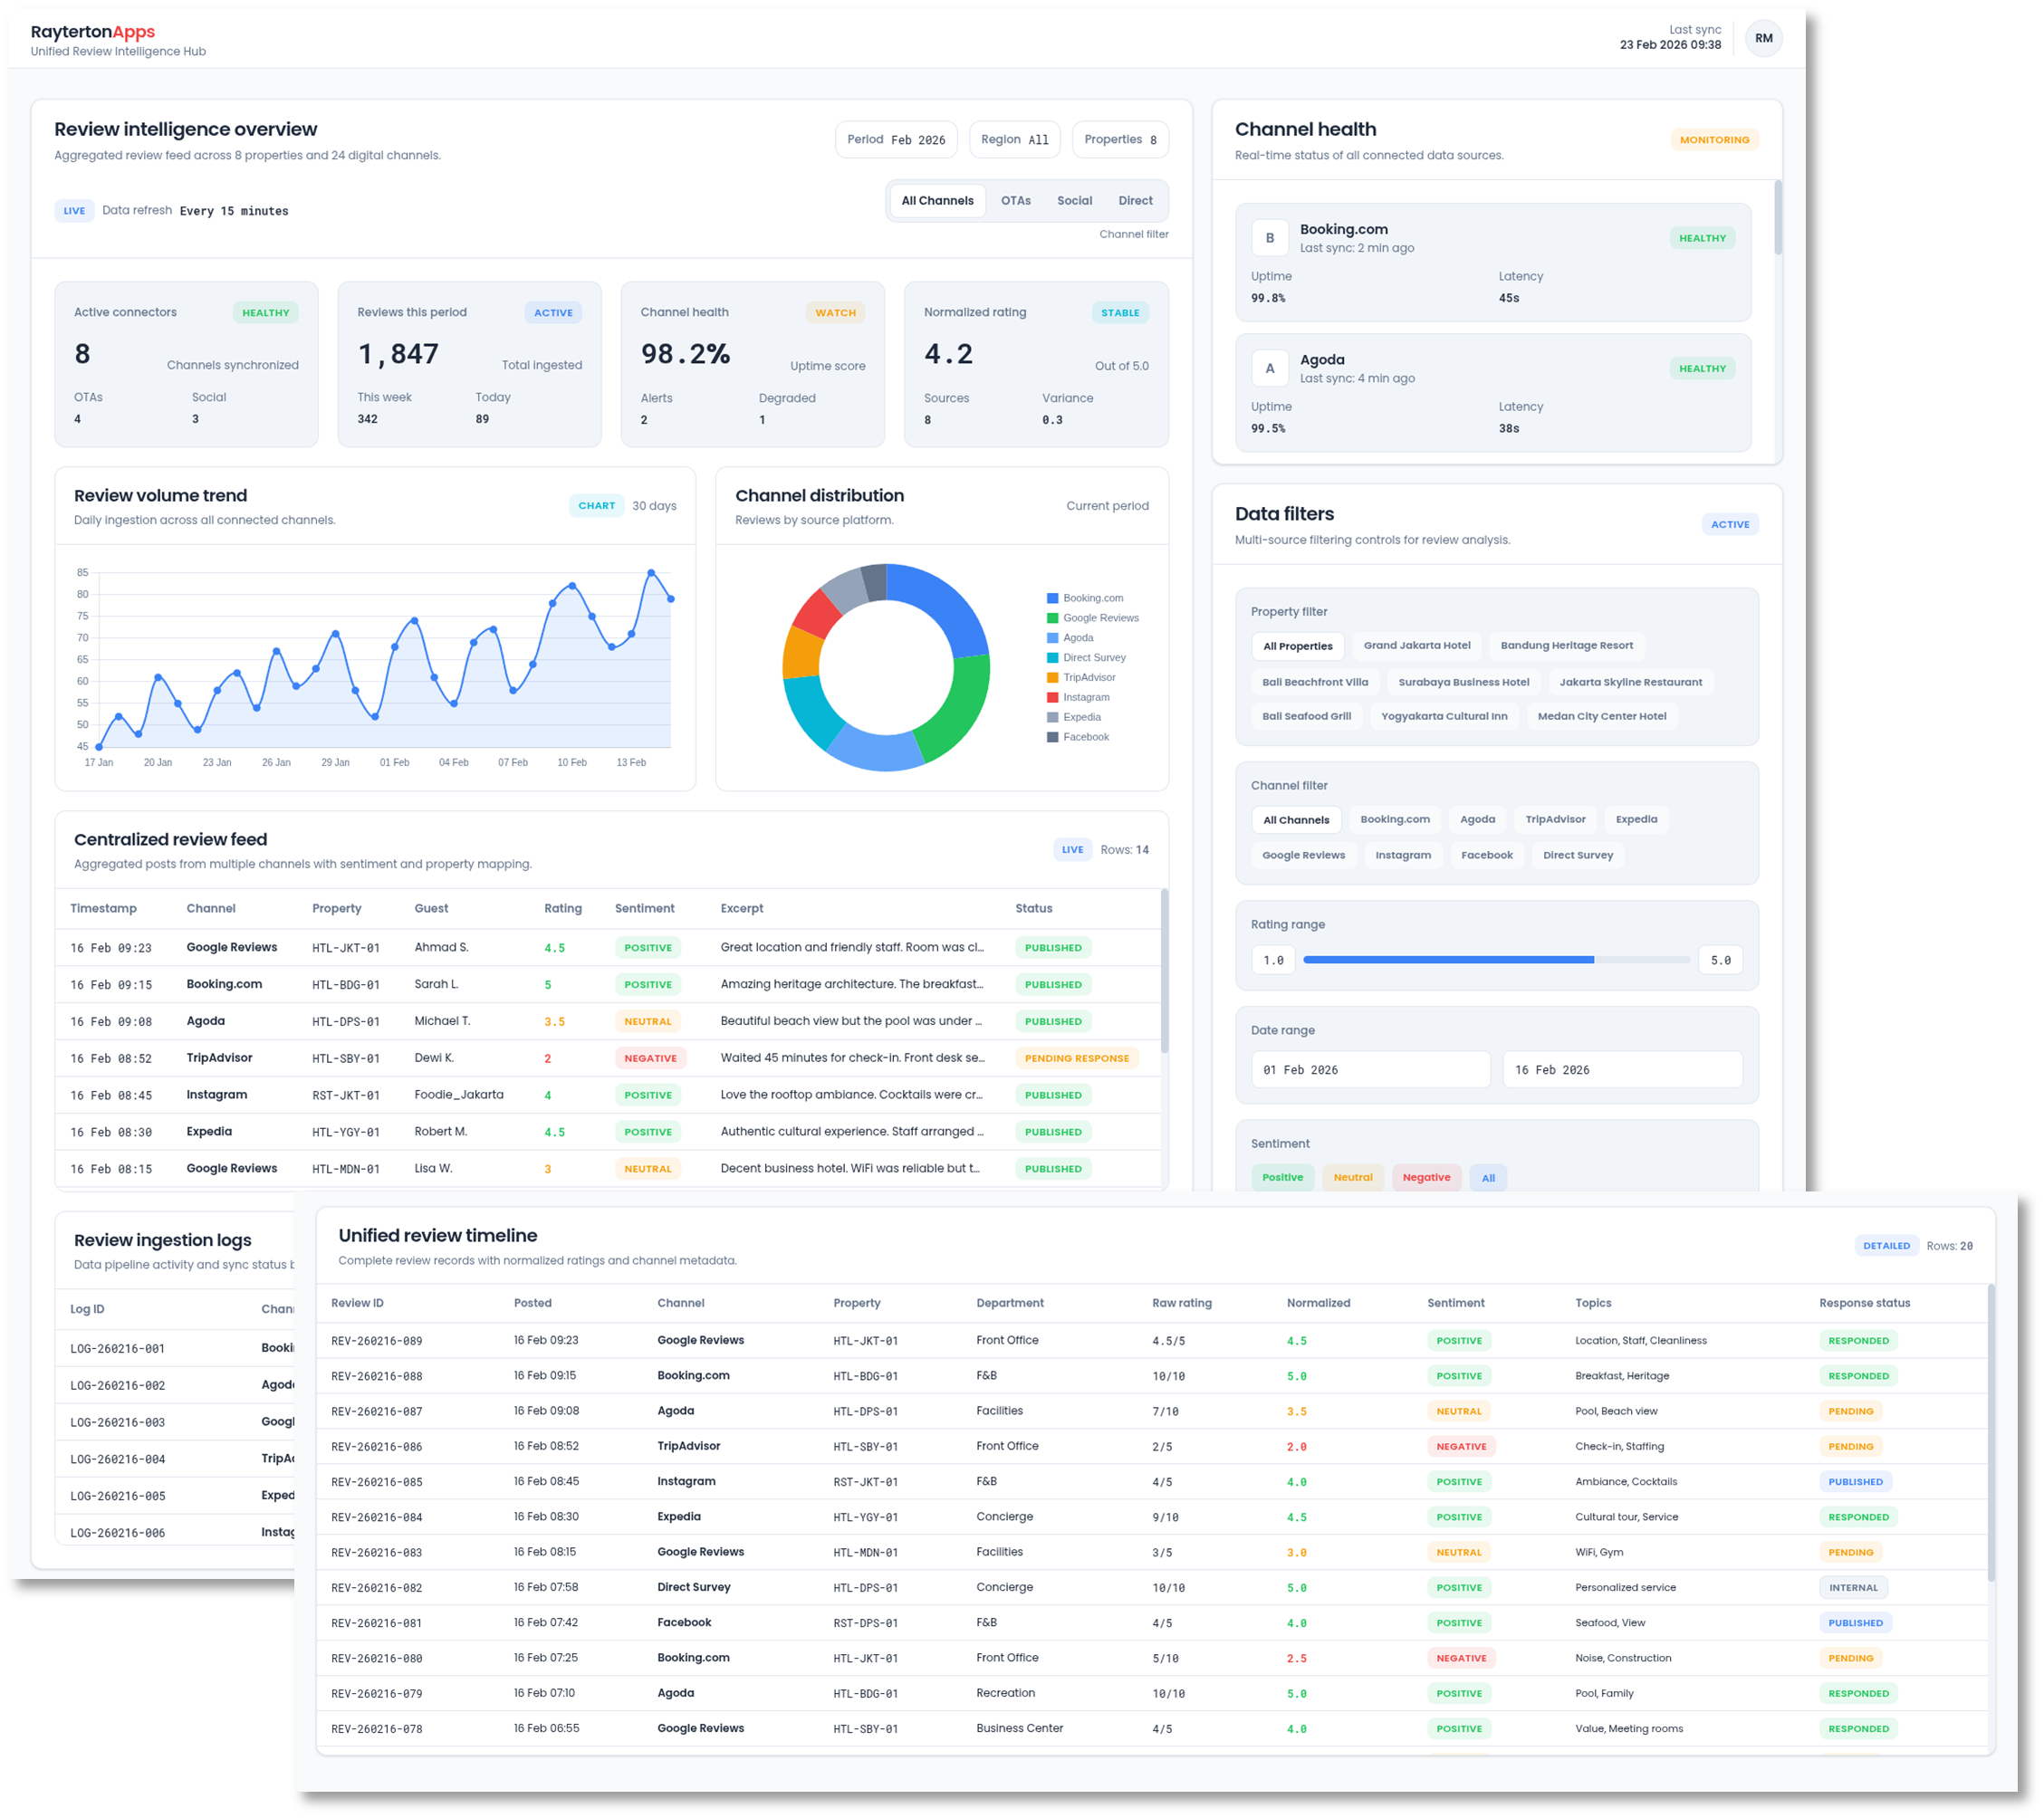
Task: Open the Region All dropdown
Action: pyautogui.click(x=1014, y=139)
